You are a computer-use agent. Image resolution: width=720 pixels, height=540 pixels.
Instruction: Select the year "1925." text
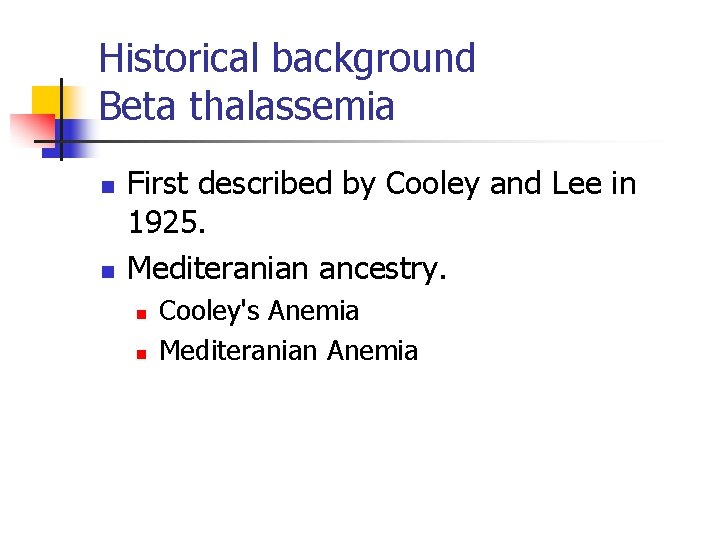click(167, 225)
